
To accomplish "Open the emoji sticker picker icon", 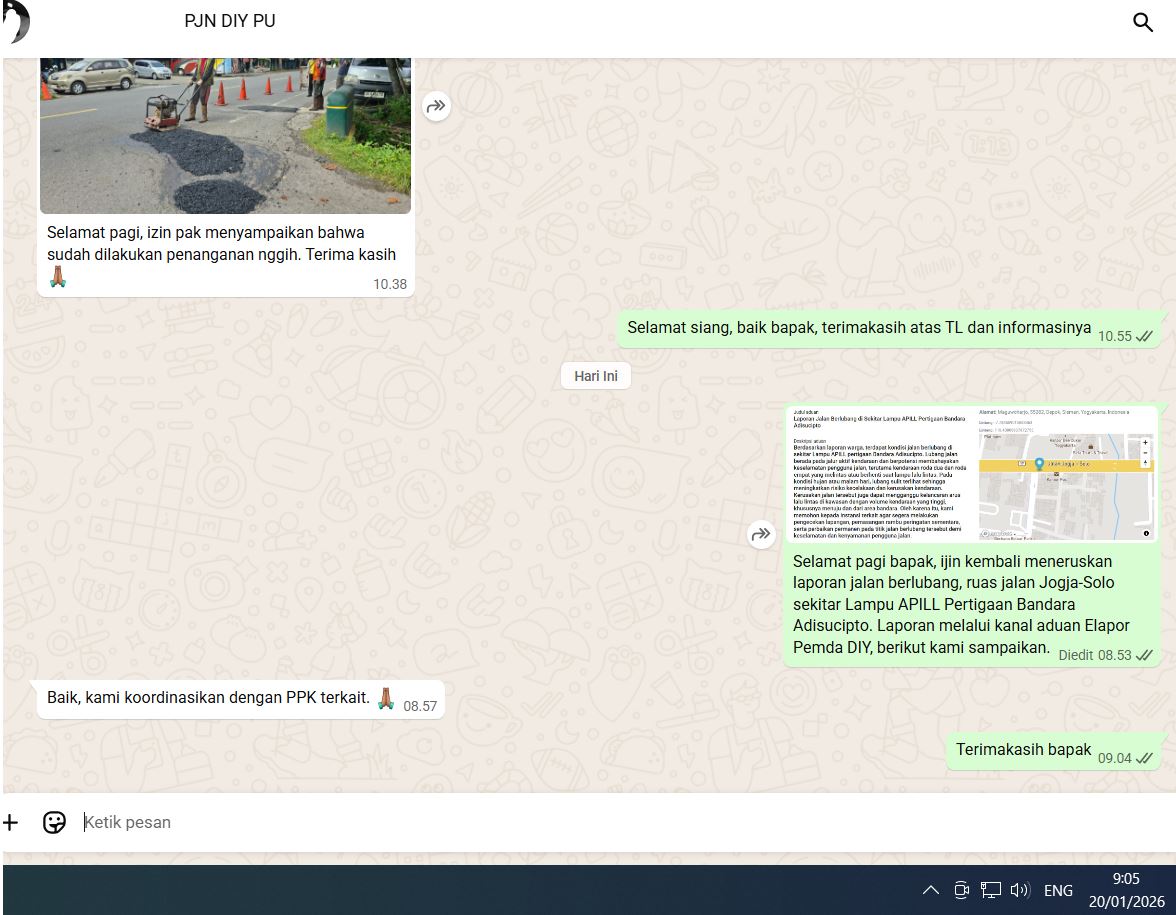I will pyautogui.click(x=54, y=822).
